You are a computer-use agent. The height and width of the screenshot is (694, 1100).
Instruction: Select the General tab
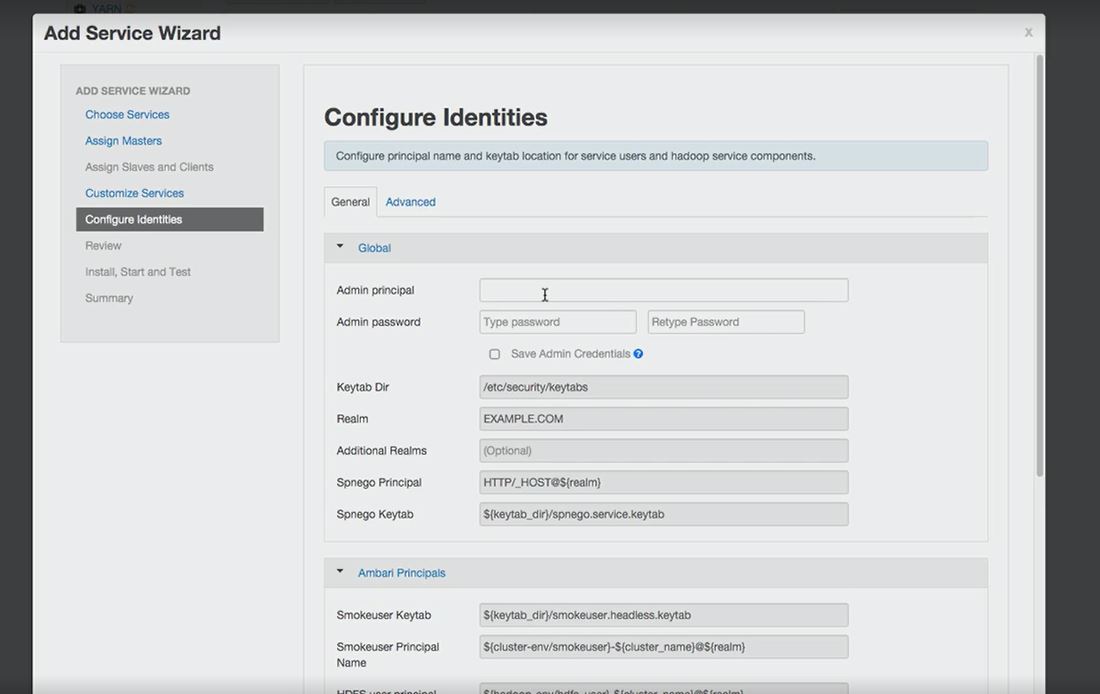click(350, 201)
